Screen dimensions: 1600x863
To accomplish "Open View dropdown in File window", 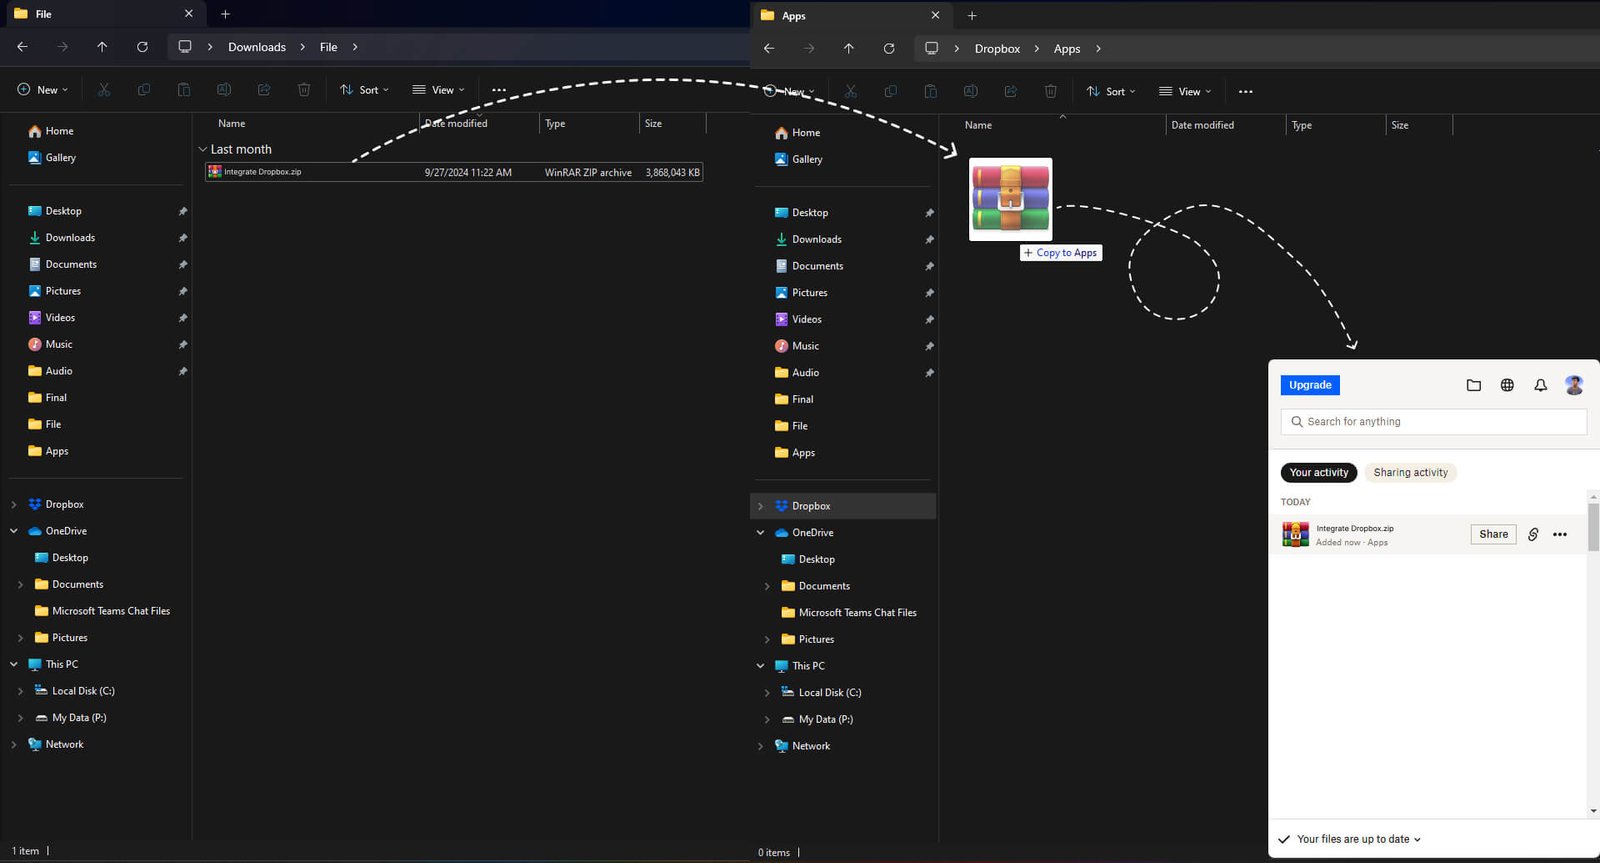I will pyautogui.click(x=438, y=90).
